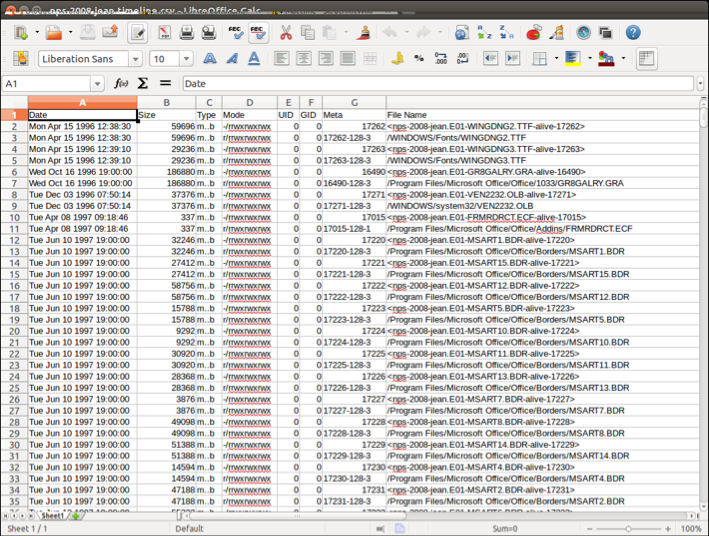This screenshot has height=536, width=709.
Task: Open the Liberation Sans font dropdown
Action: [x=136, y=59]
